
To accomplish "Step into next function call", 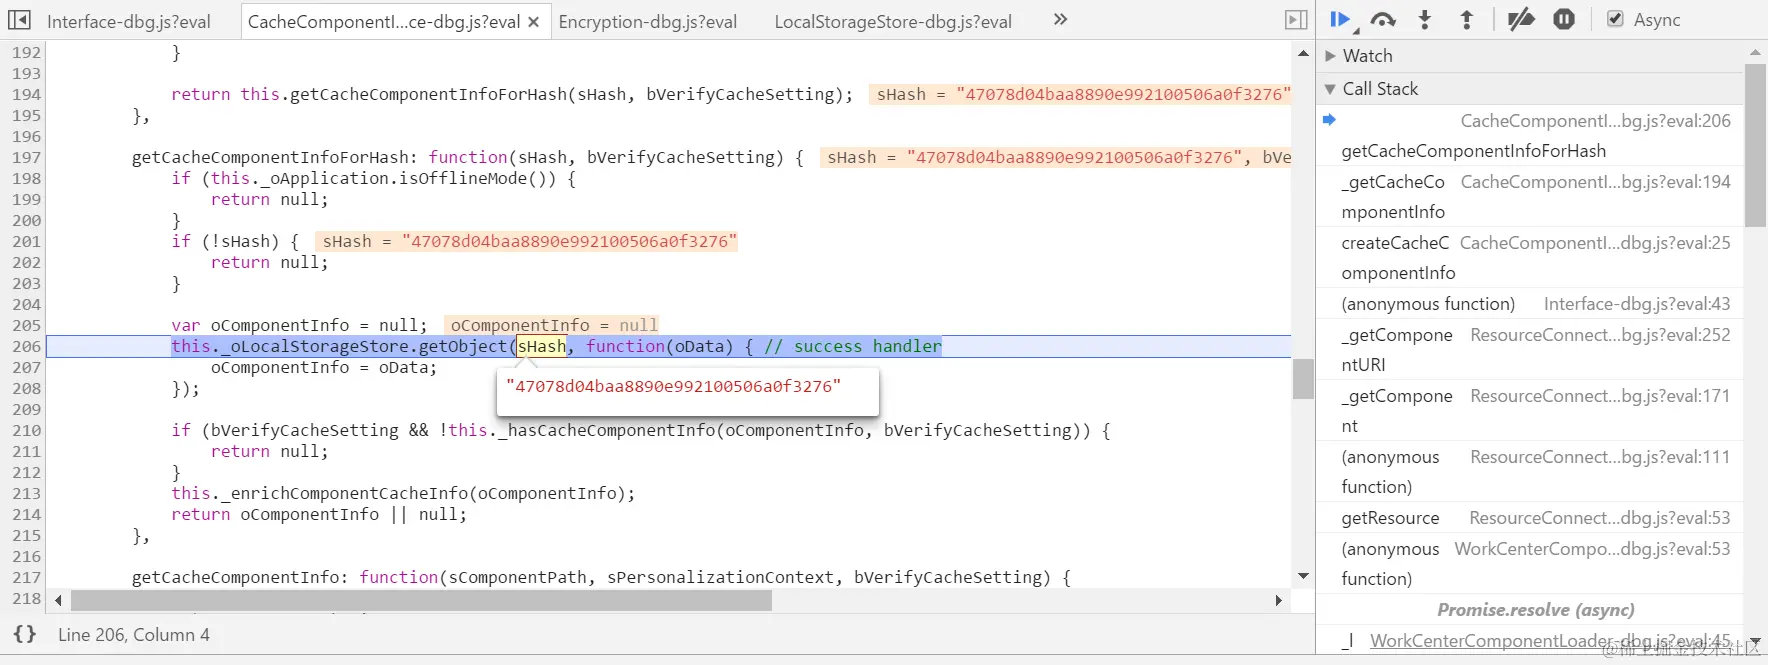I will click(1425, 19).
